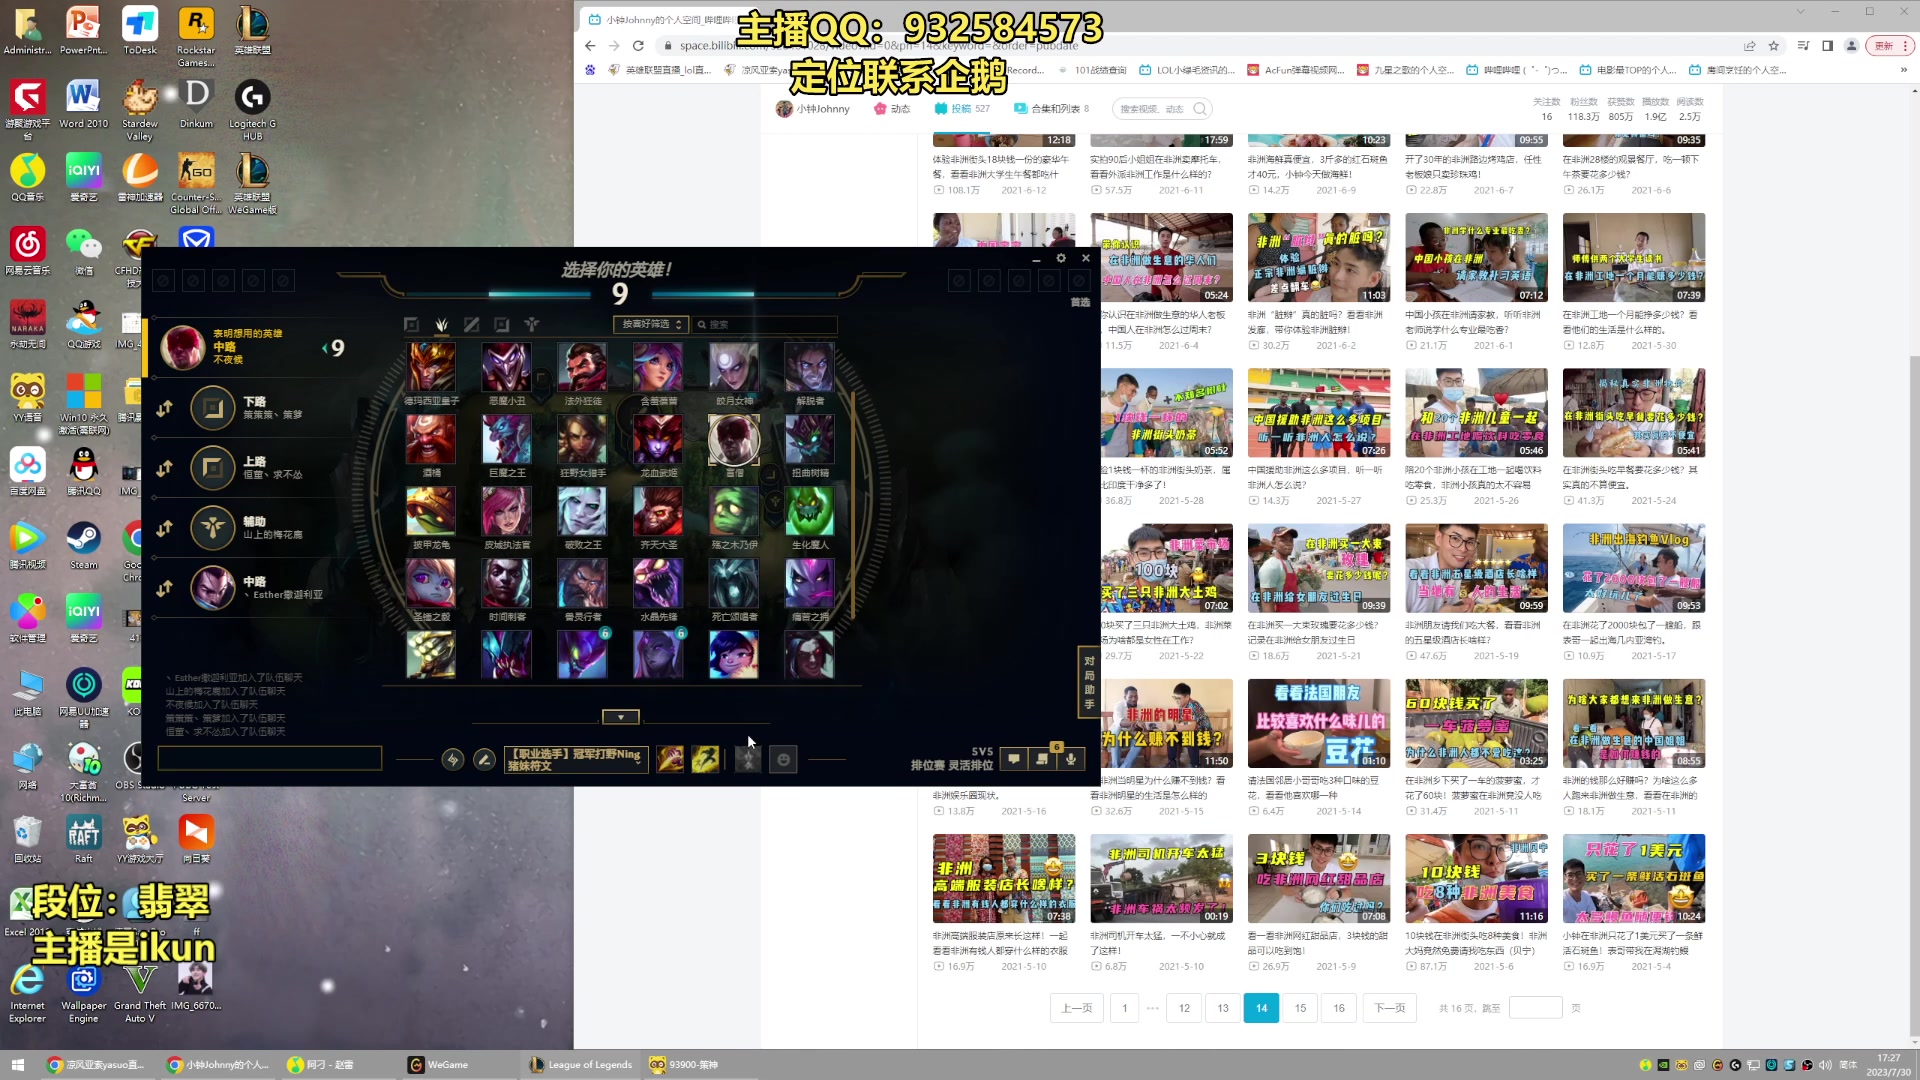
Task: Edit rune page pencil icon
Action: pyautogui.click(x=484, y=760)
